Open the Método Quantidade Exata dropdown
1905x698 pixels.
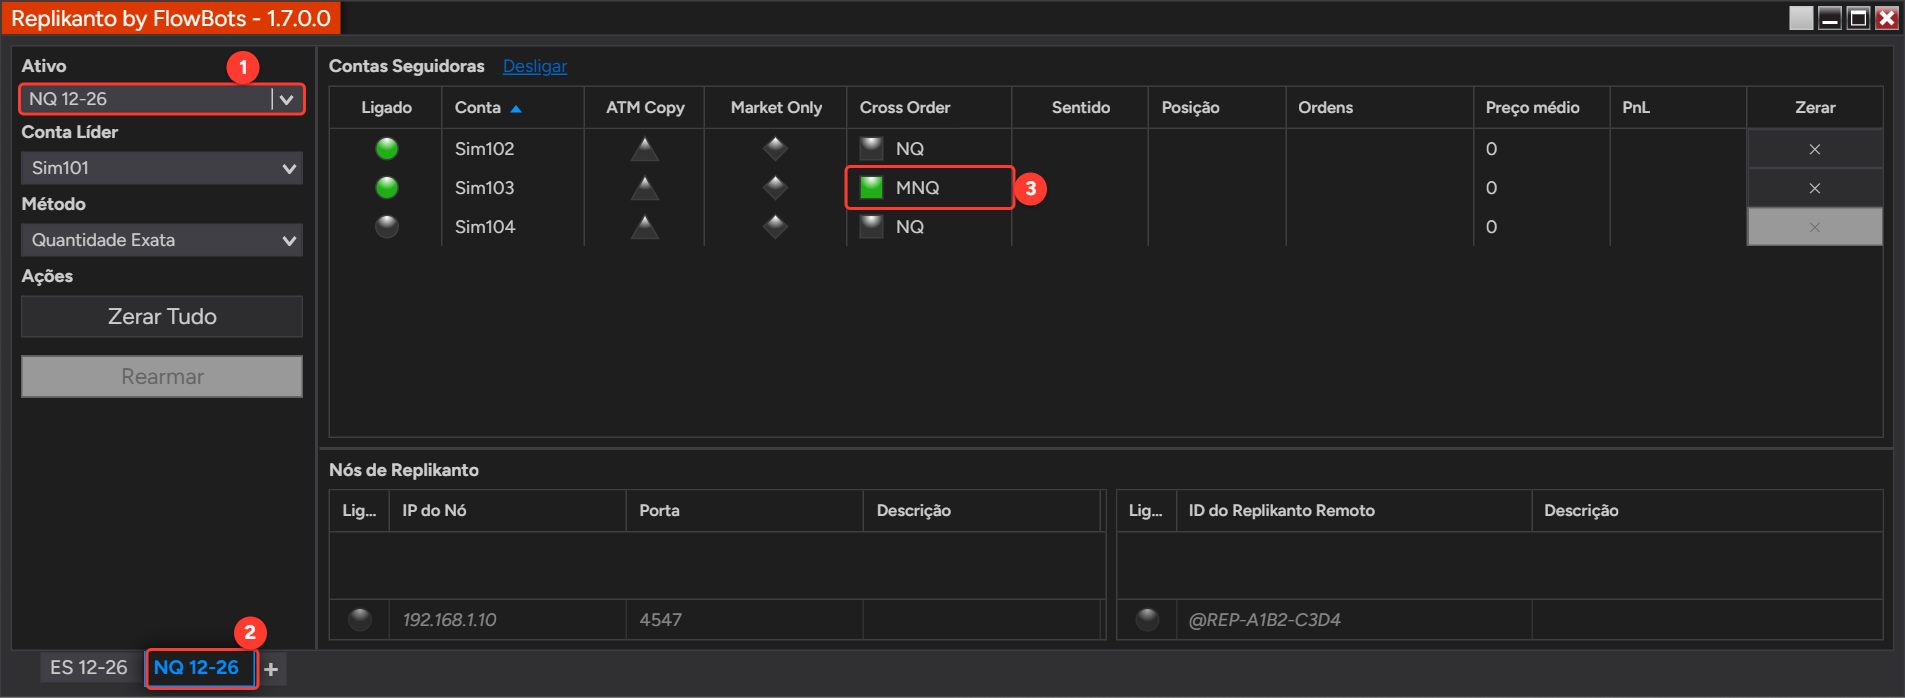coord(162,240)
